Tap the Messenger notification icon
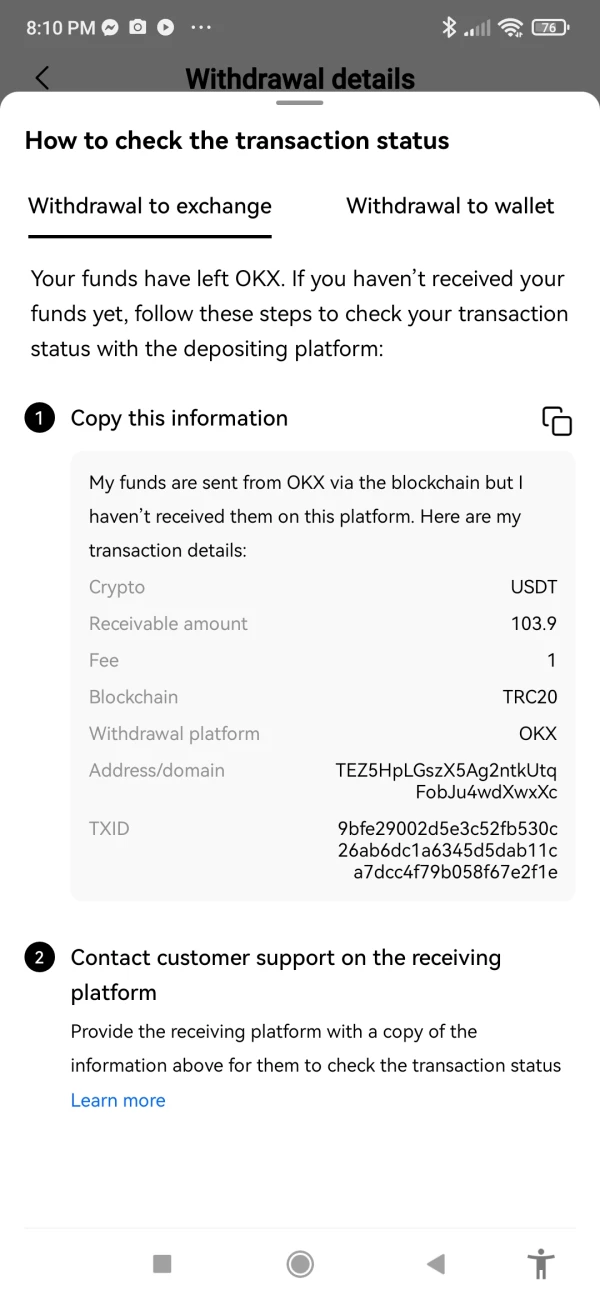The width and height of the screenshot is (600, 1300). pos(110,28)
